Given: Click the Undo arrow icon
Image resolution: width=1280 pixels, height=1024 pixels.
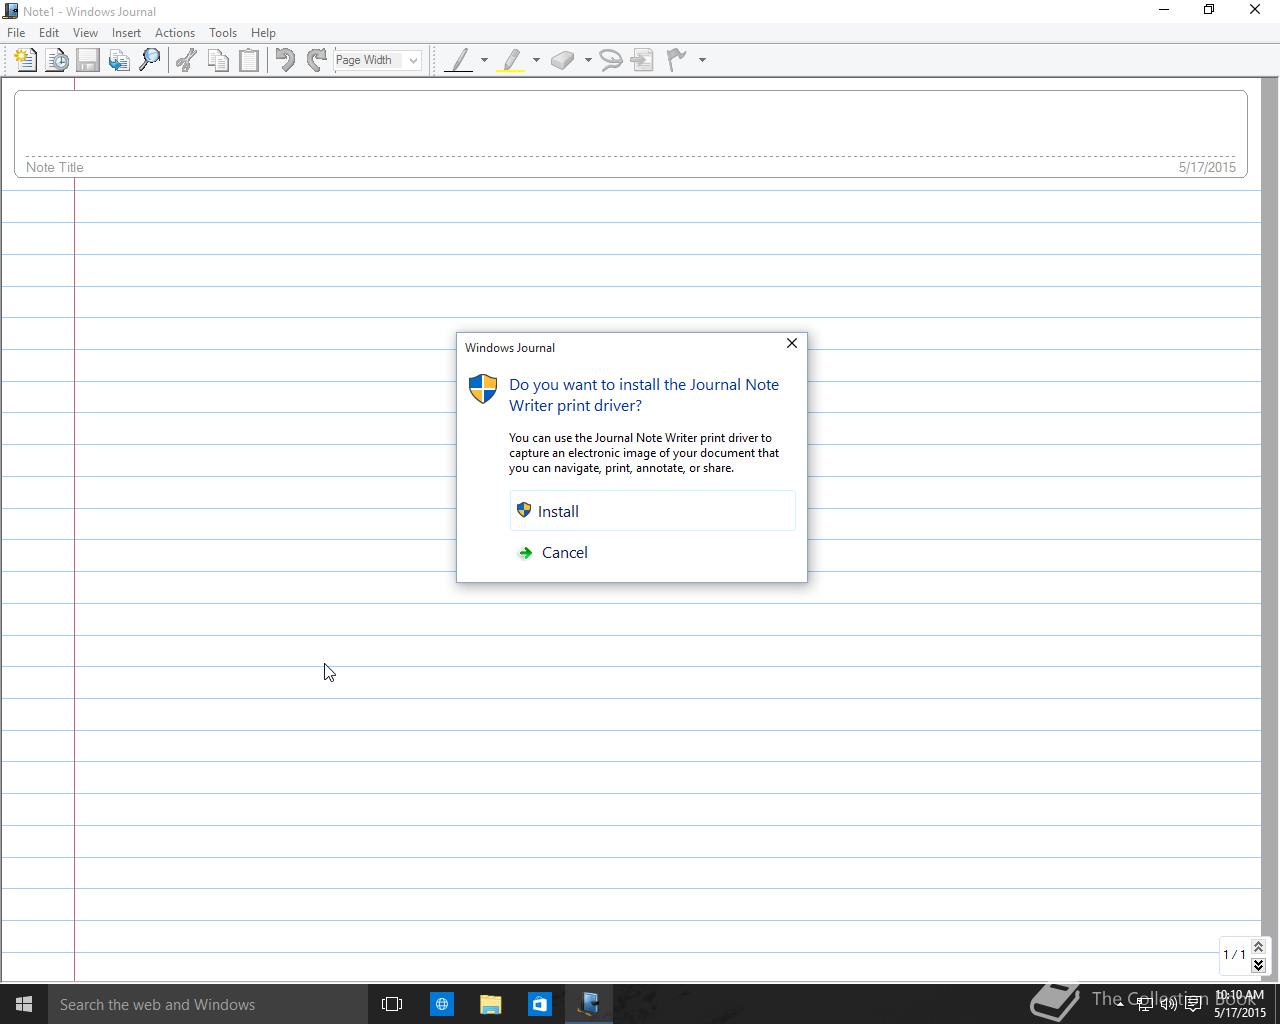Looking at the screenshot, I should tap(285, 60).
